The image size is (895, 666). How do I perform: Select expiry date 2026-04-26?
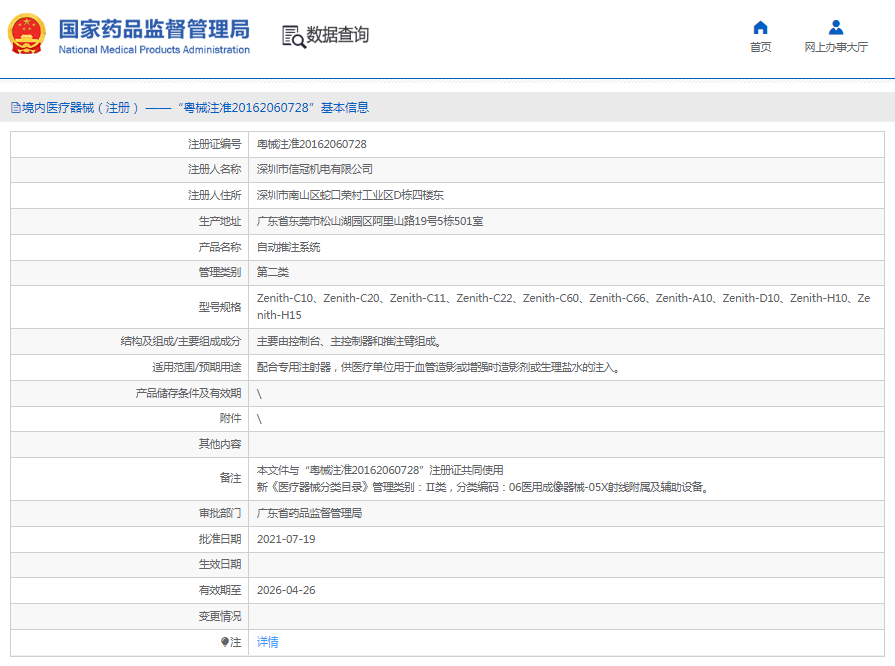(286, 590)
